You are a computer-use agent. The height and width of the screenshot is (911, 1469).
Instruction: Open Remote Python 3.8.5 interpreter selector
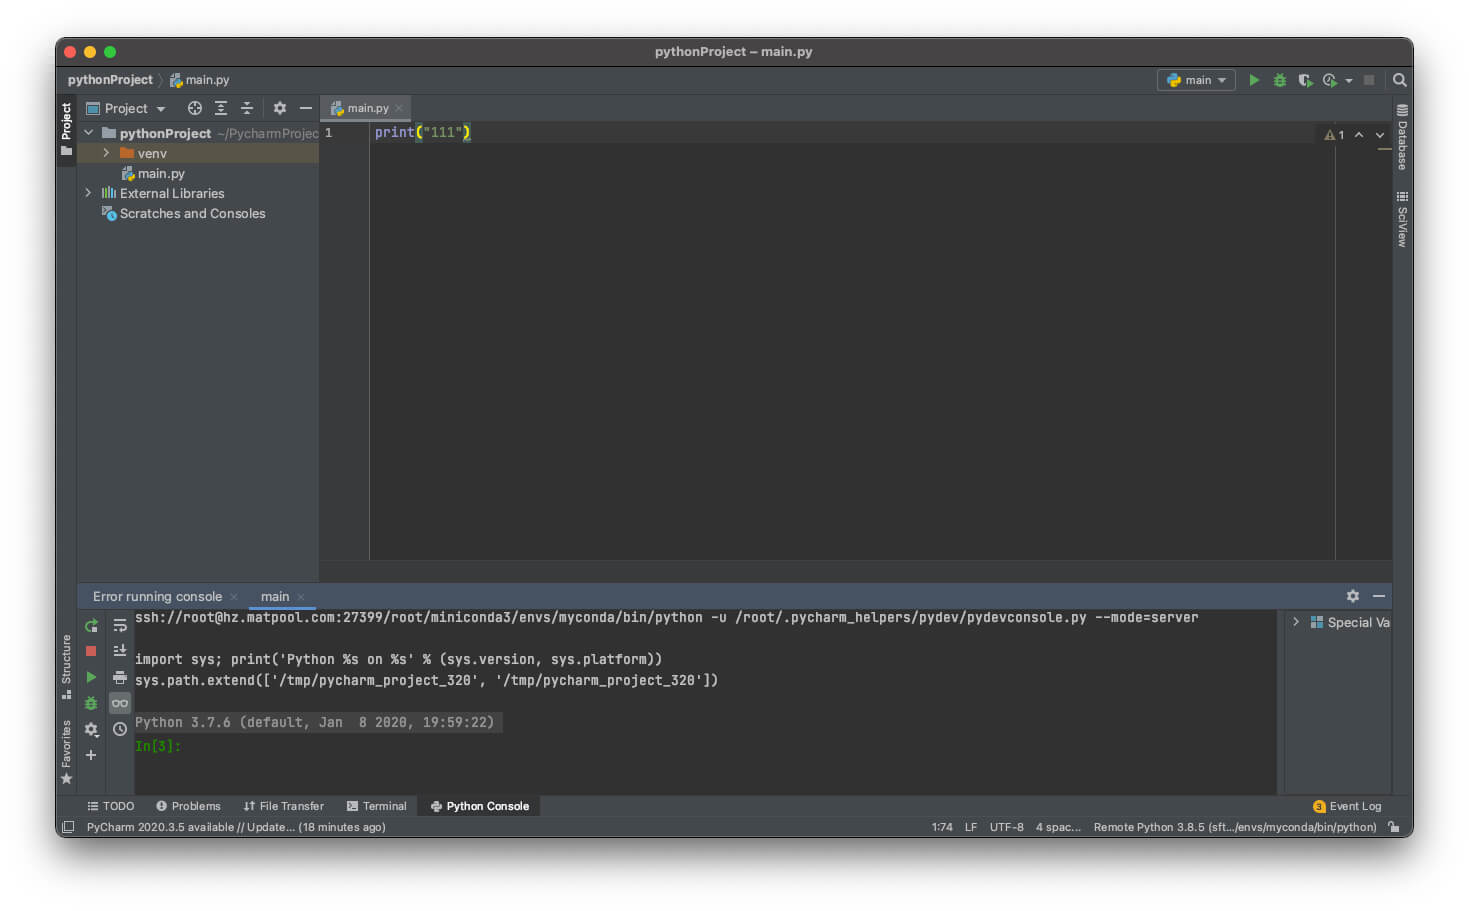point(1235,827)
